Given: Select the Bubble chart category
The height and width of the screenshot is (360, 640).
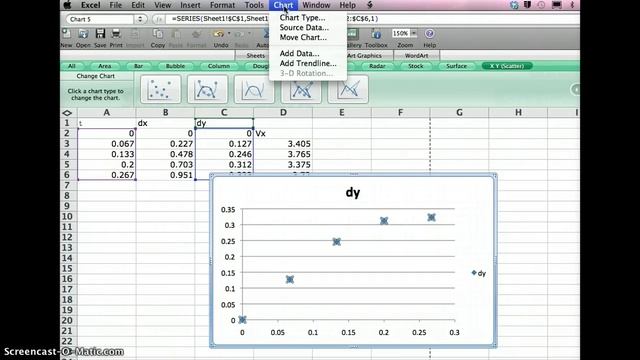Looking at the screenshot, I should click(x=175, y=66).
